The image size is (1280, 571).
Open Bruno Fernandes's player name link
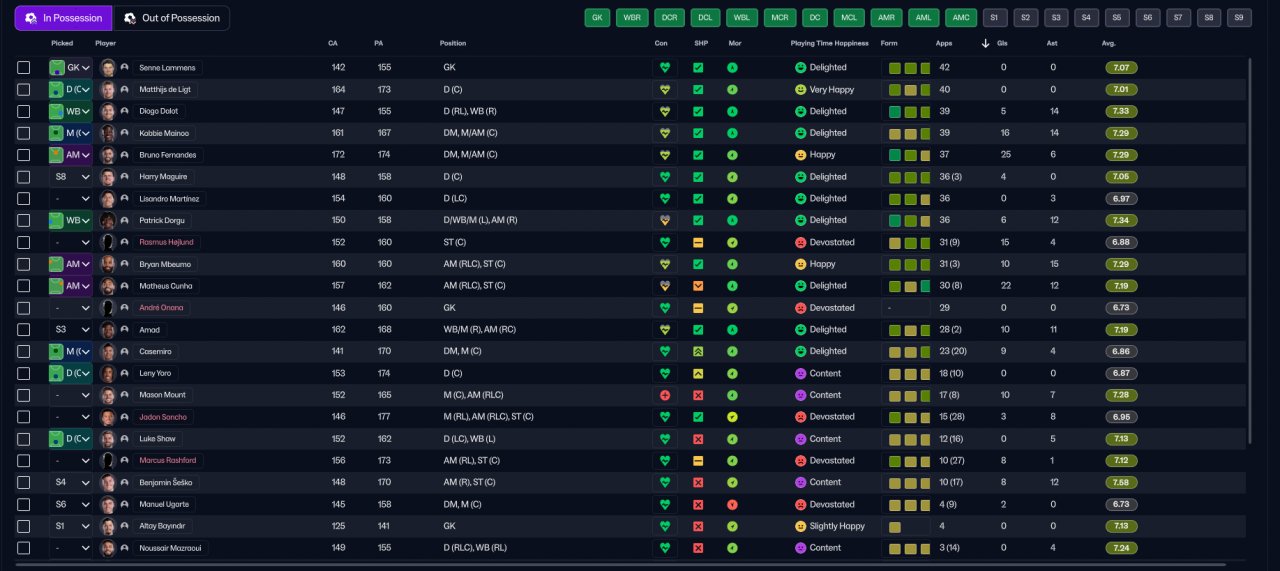[x=170, y=155]
